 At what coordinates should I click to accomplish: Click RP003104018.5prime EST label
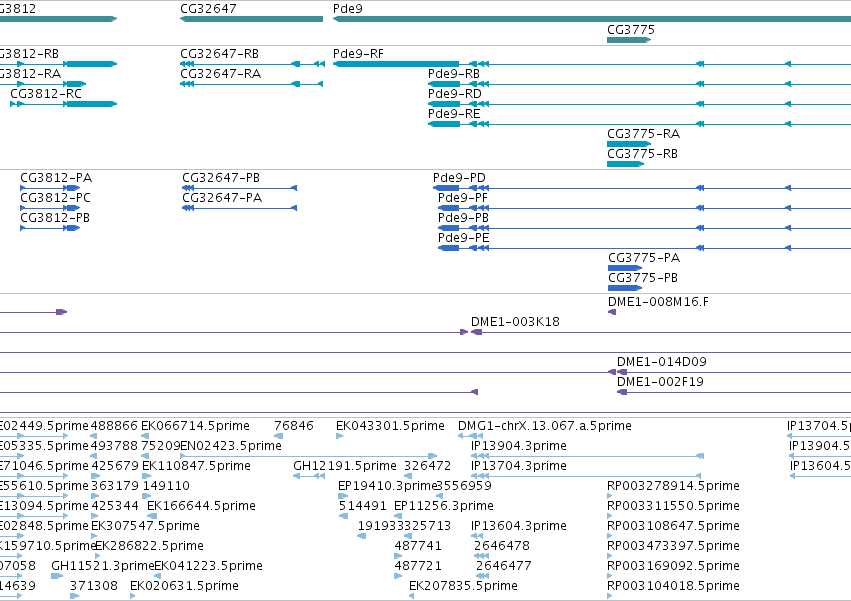(673, 586)
